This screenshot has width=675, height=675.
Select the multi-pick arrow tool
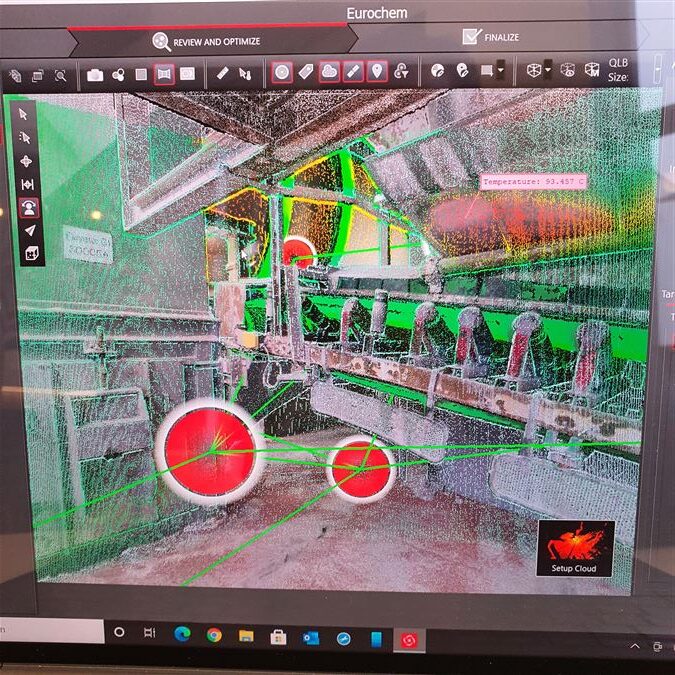click(x=25, y=138)
